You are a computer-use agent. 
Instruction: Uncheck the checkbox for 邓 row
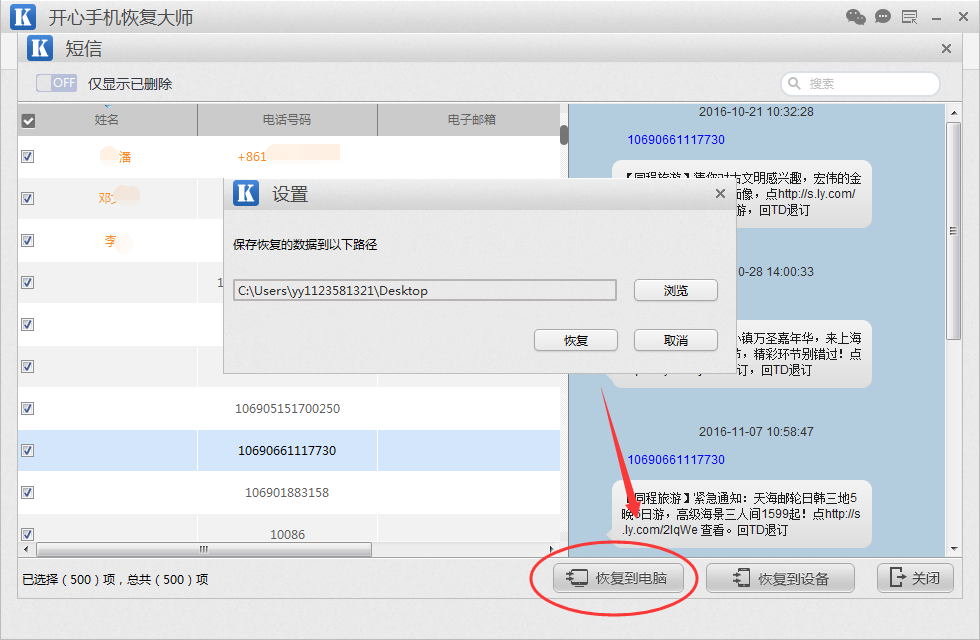tap(28, 198)
